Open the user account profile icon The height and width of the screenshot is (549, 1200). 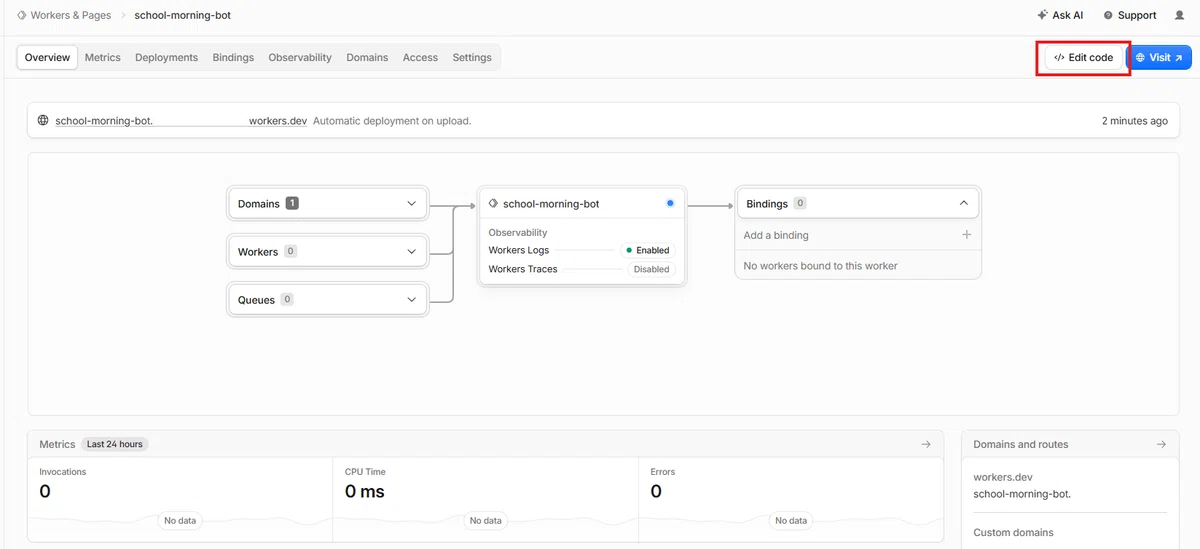[1179, 15]
